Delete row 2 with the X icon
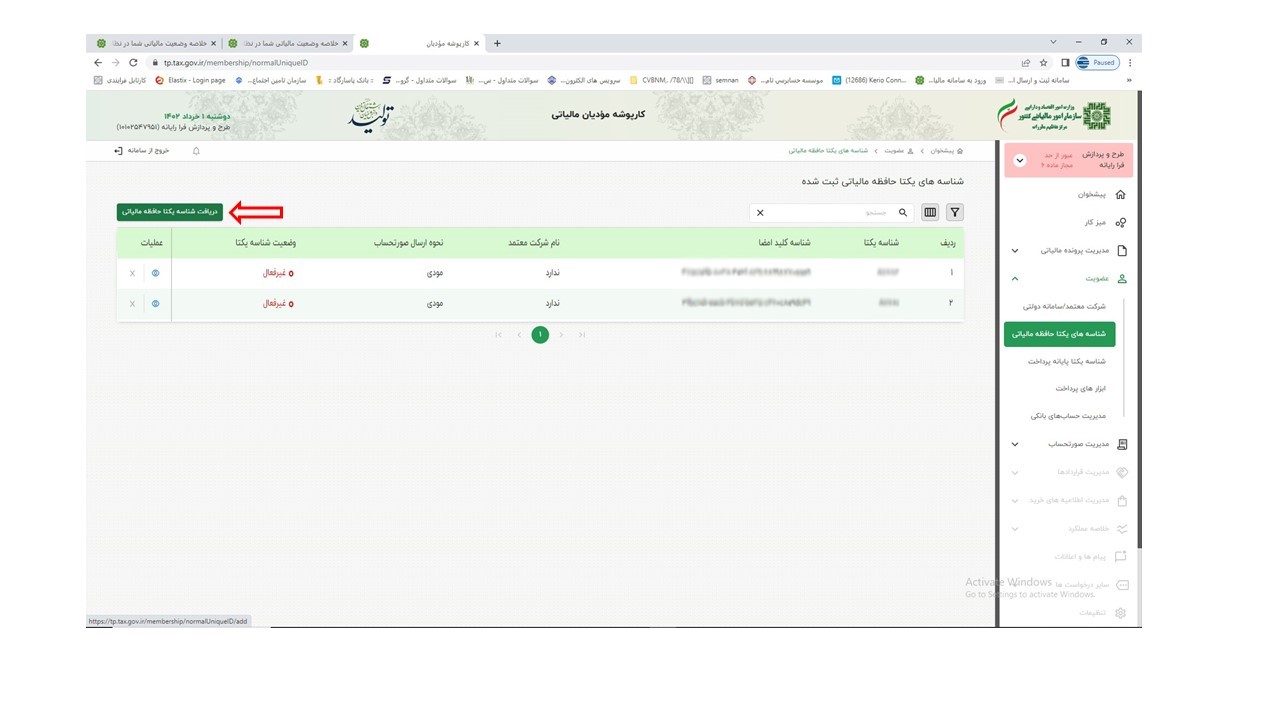This screenshot has height=720, width=1280. [132, 304]
